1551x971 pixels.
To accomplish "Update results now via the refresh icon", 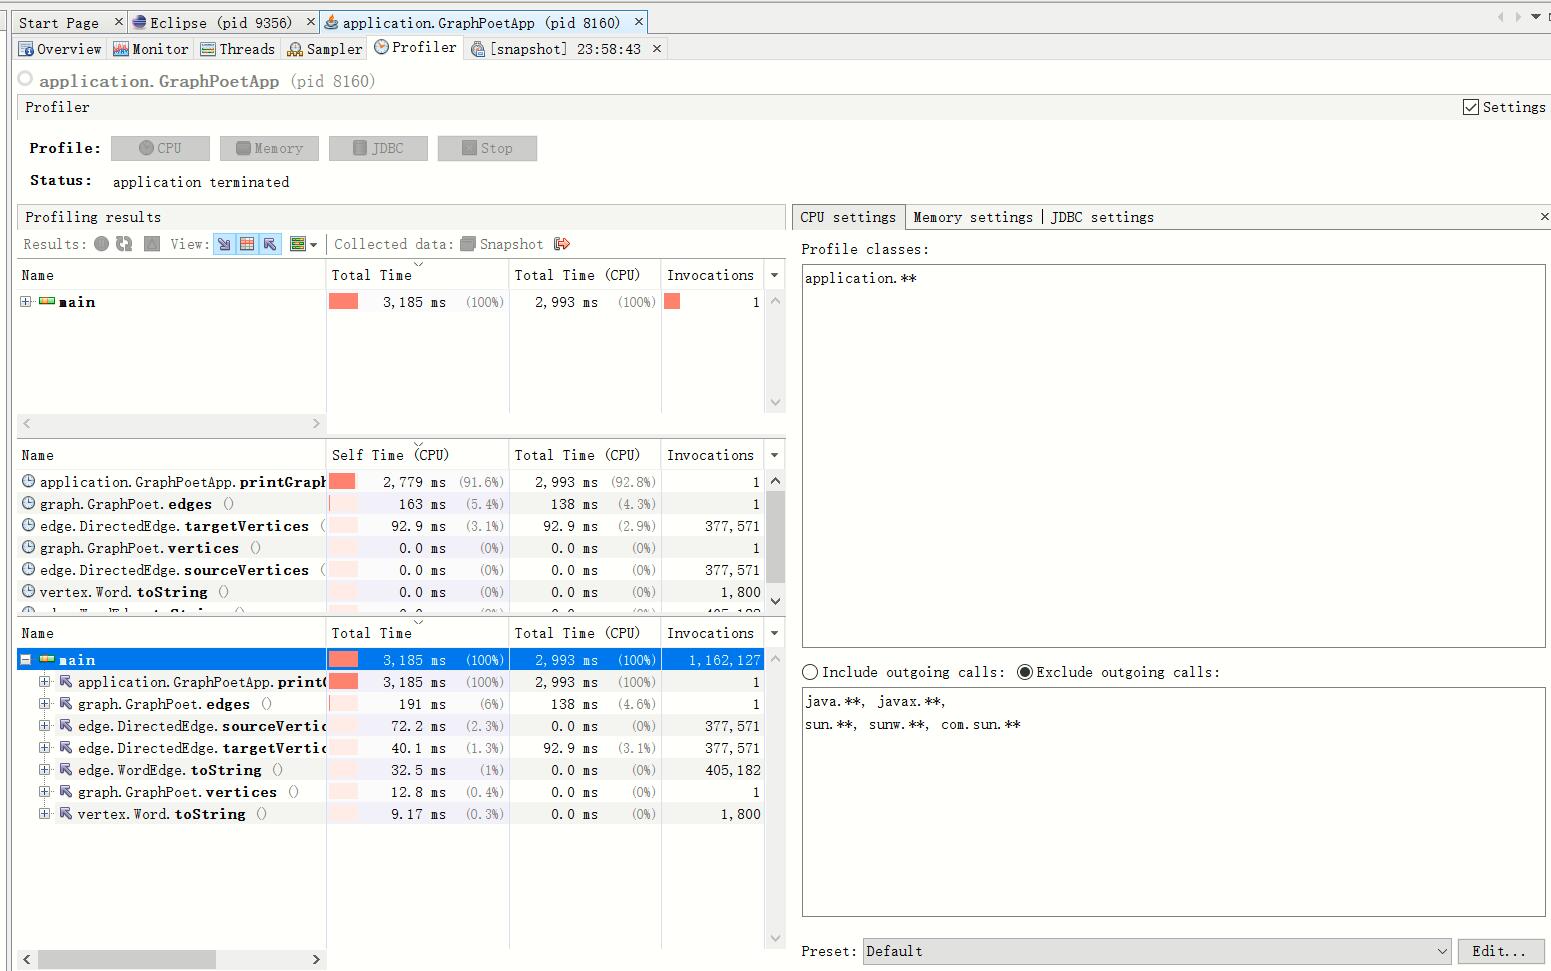I will [124, 244].
